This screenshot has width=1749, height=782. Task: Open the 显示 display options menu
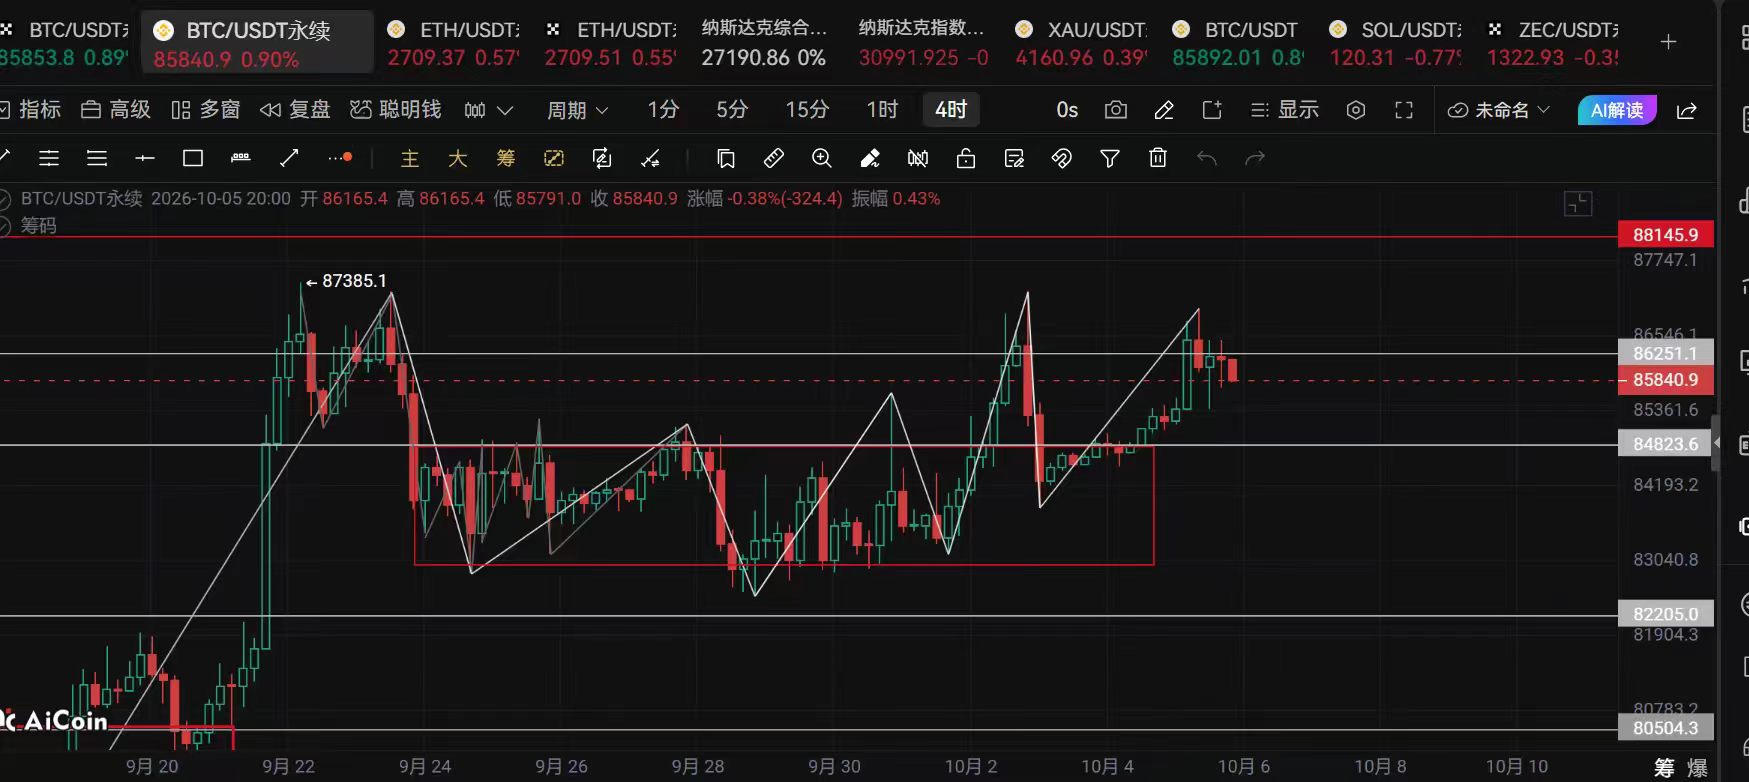(x=1285, y=110)
